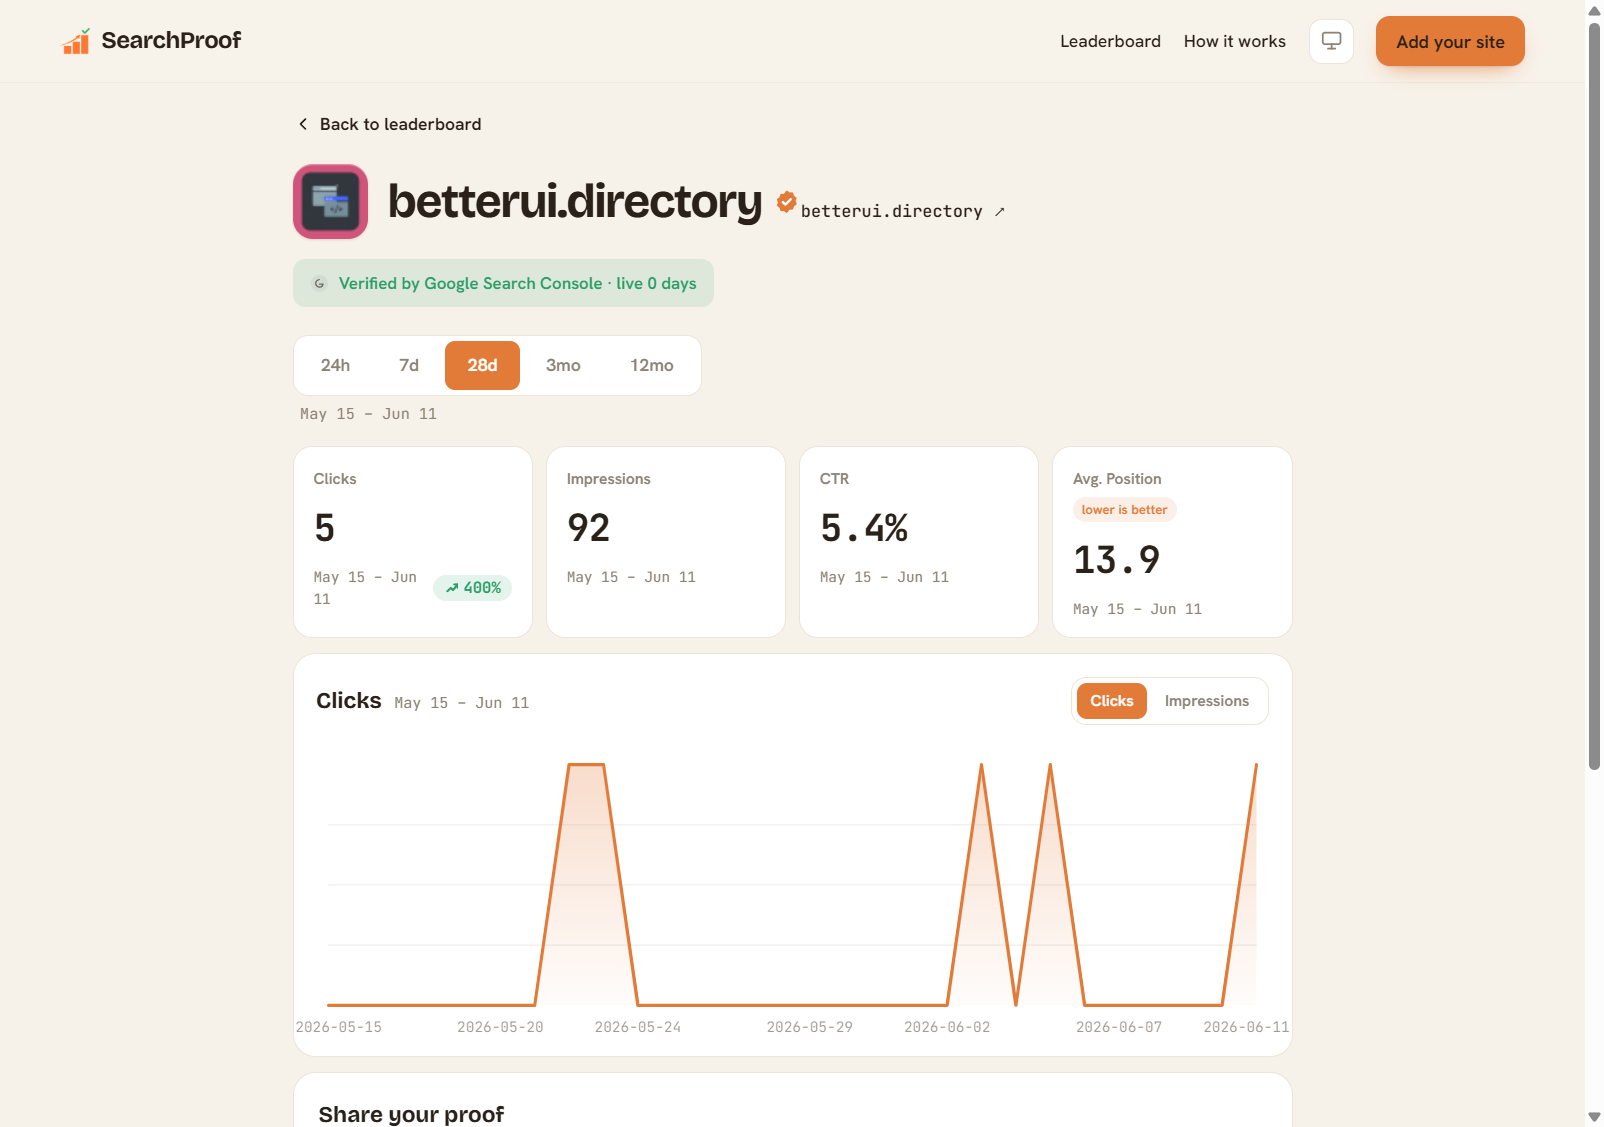Switch chart to Impressions toggle

click(x=1206, y=701)
